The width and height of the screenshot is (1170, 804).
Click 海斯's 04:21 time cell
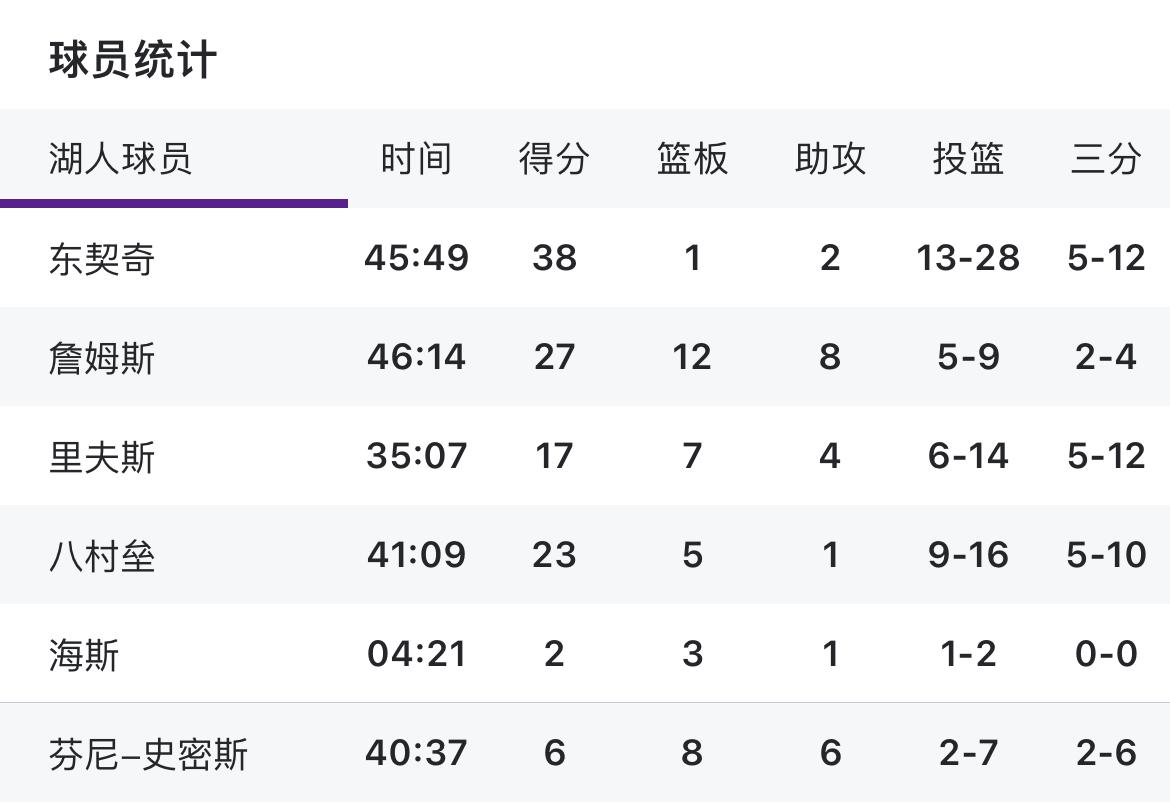[x=416, y=654]
